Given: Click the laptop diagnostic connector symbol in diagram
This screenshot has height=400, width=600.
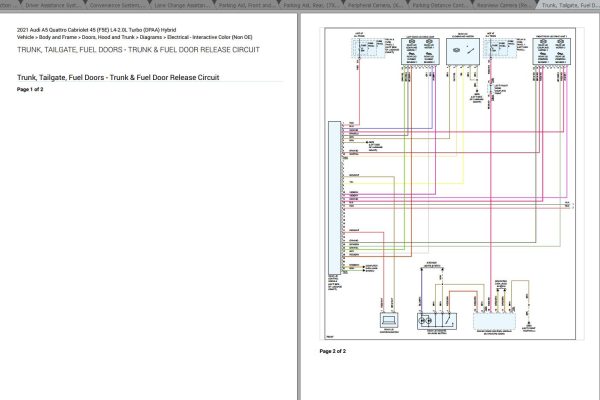Looking at the screenshot, I should click(389, 320).
